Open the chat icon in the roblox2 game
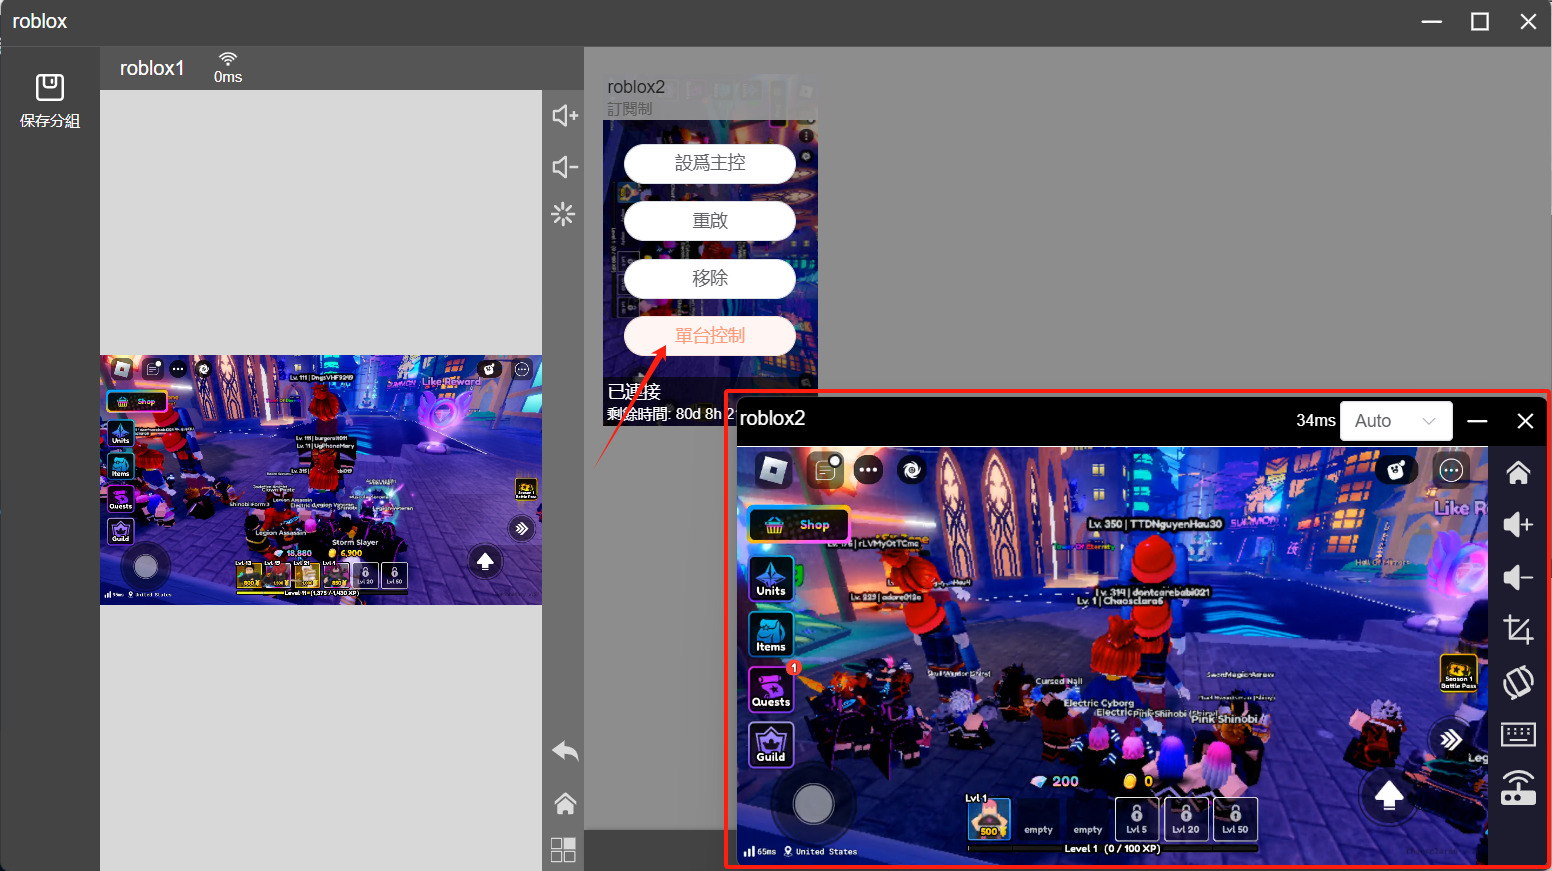 point(826,470)
